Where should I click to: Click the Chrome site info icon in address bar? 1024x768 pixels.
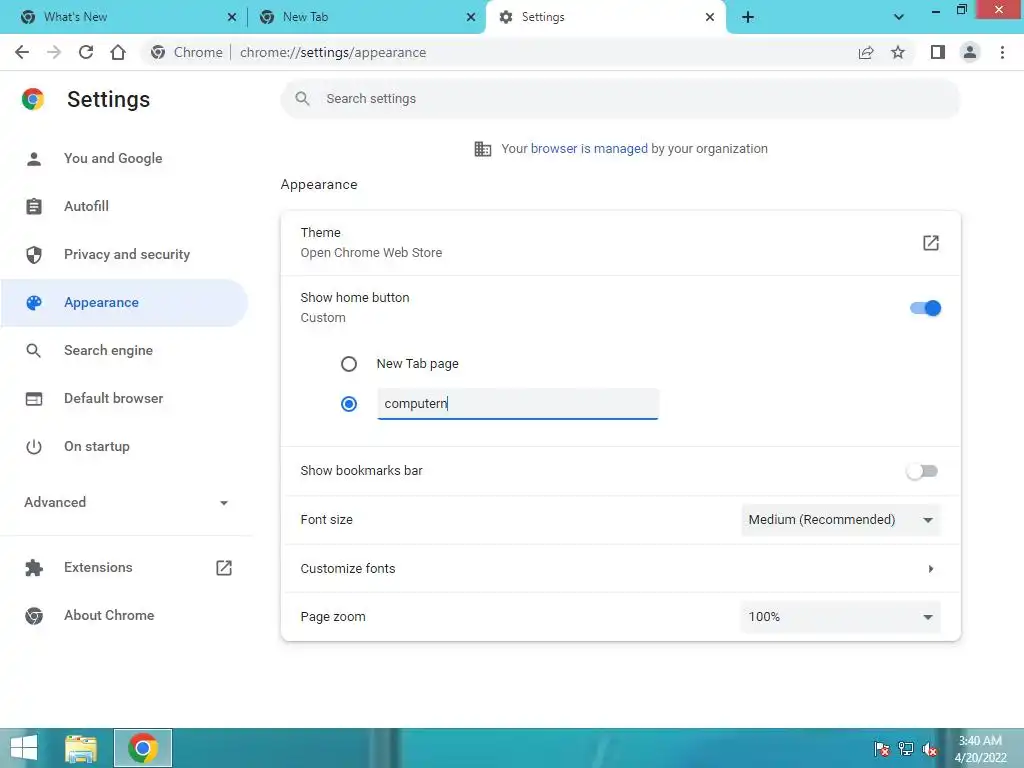point(158,52)
